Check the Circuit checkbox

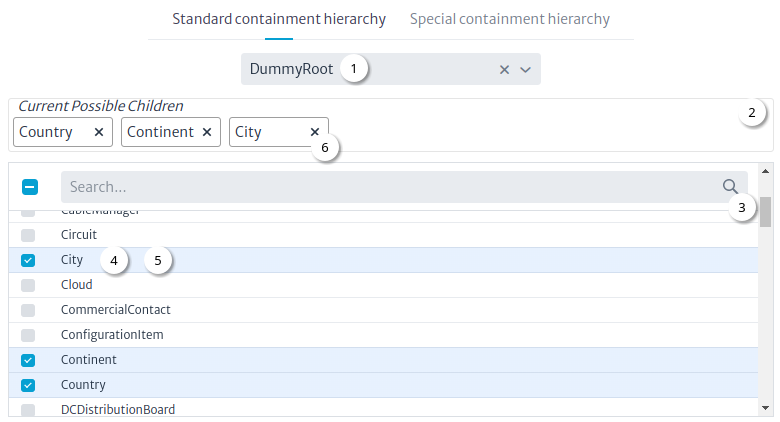pyautogui.click(x=28, y=235)
